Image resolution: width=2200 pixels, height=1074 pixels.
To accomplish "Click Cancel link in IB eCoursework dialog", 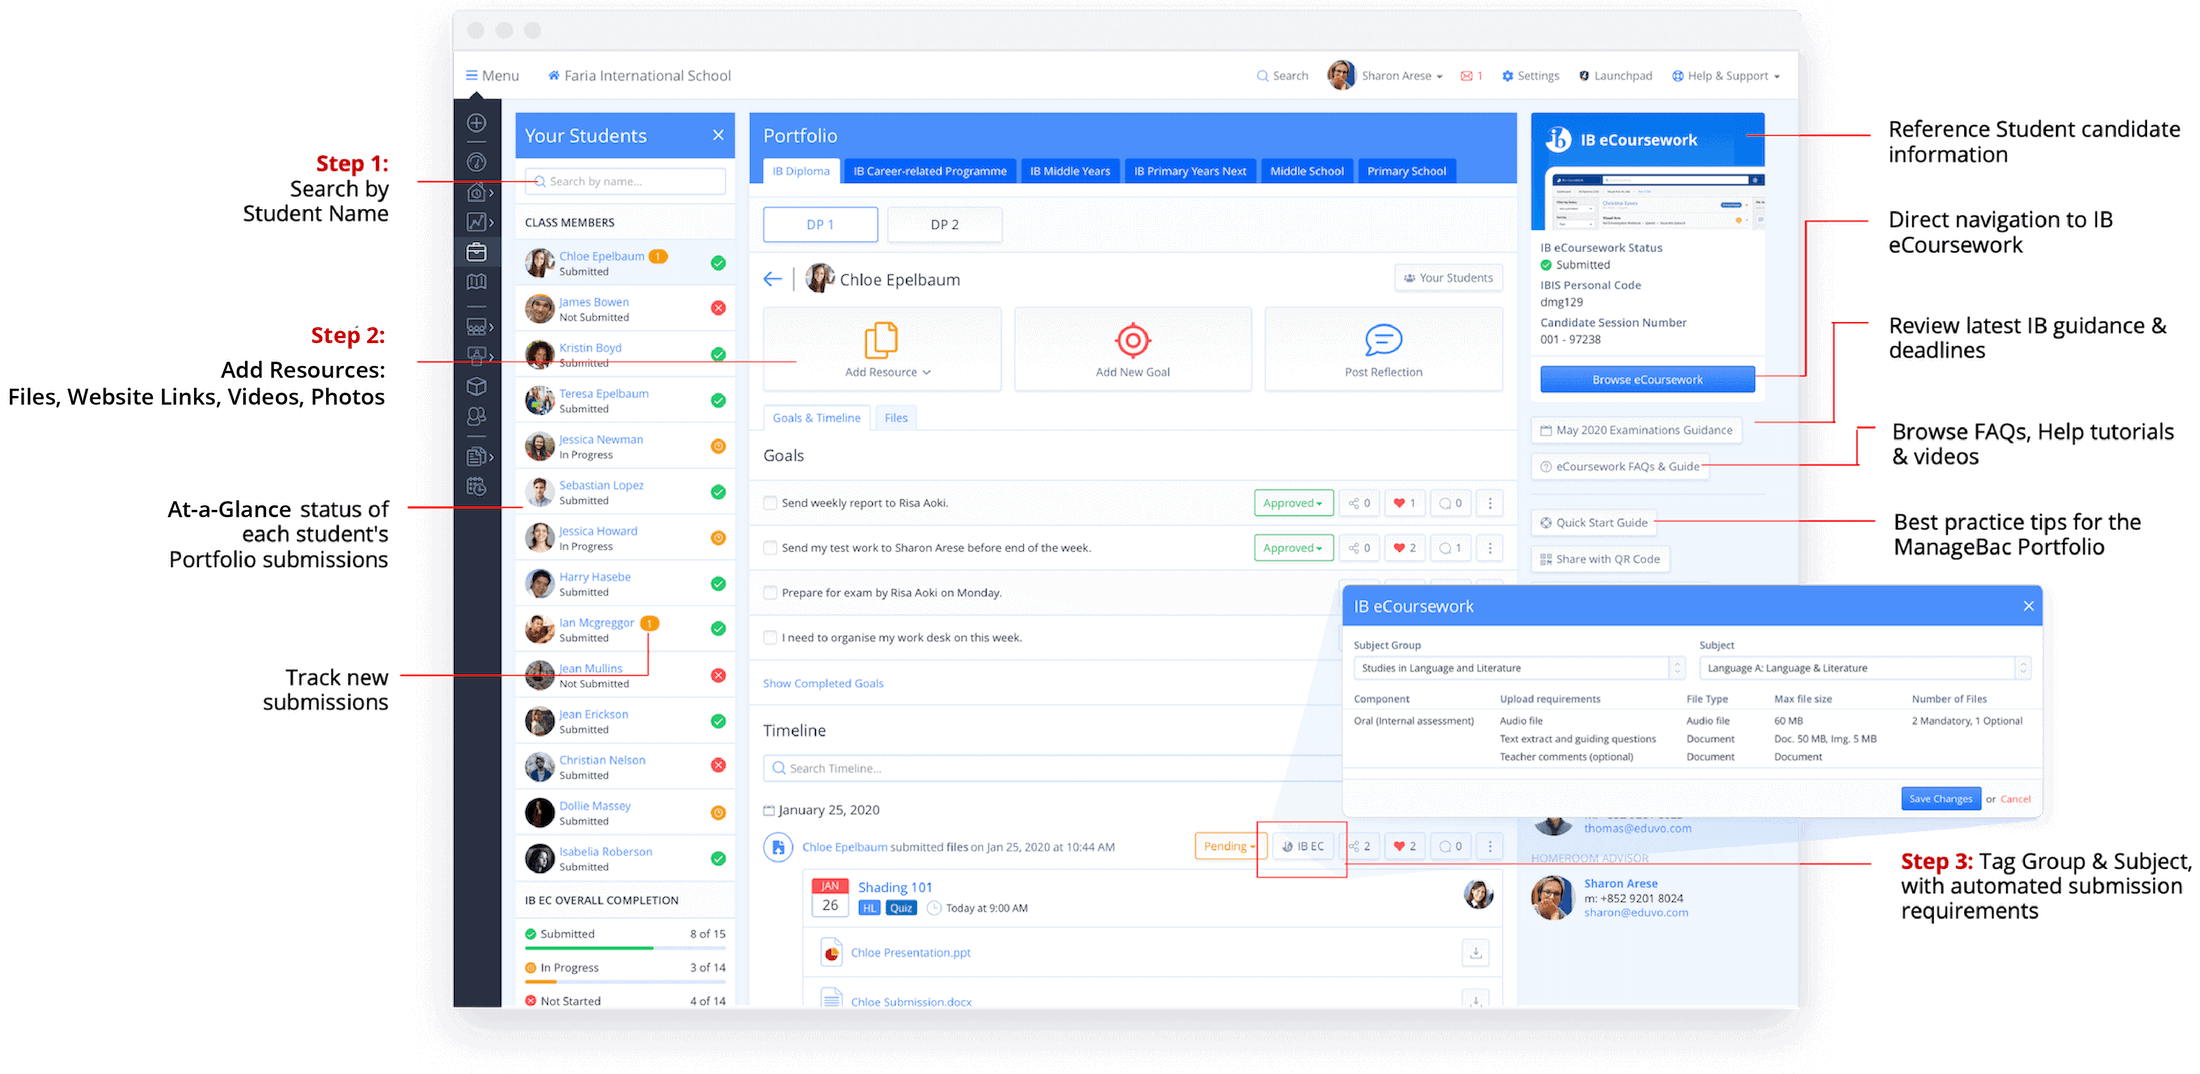I will [x=2015, y=799].
